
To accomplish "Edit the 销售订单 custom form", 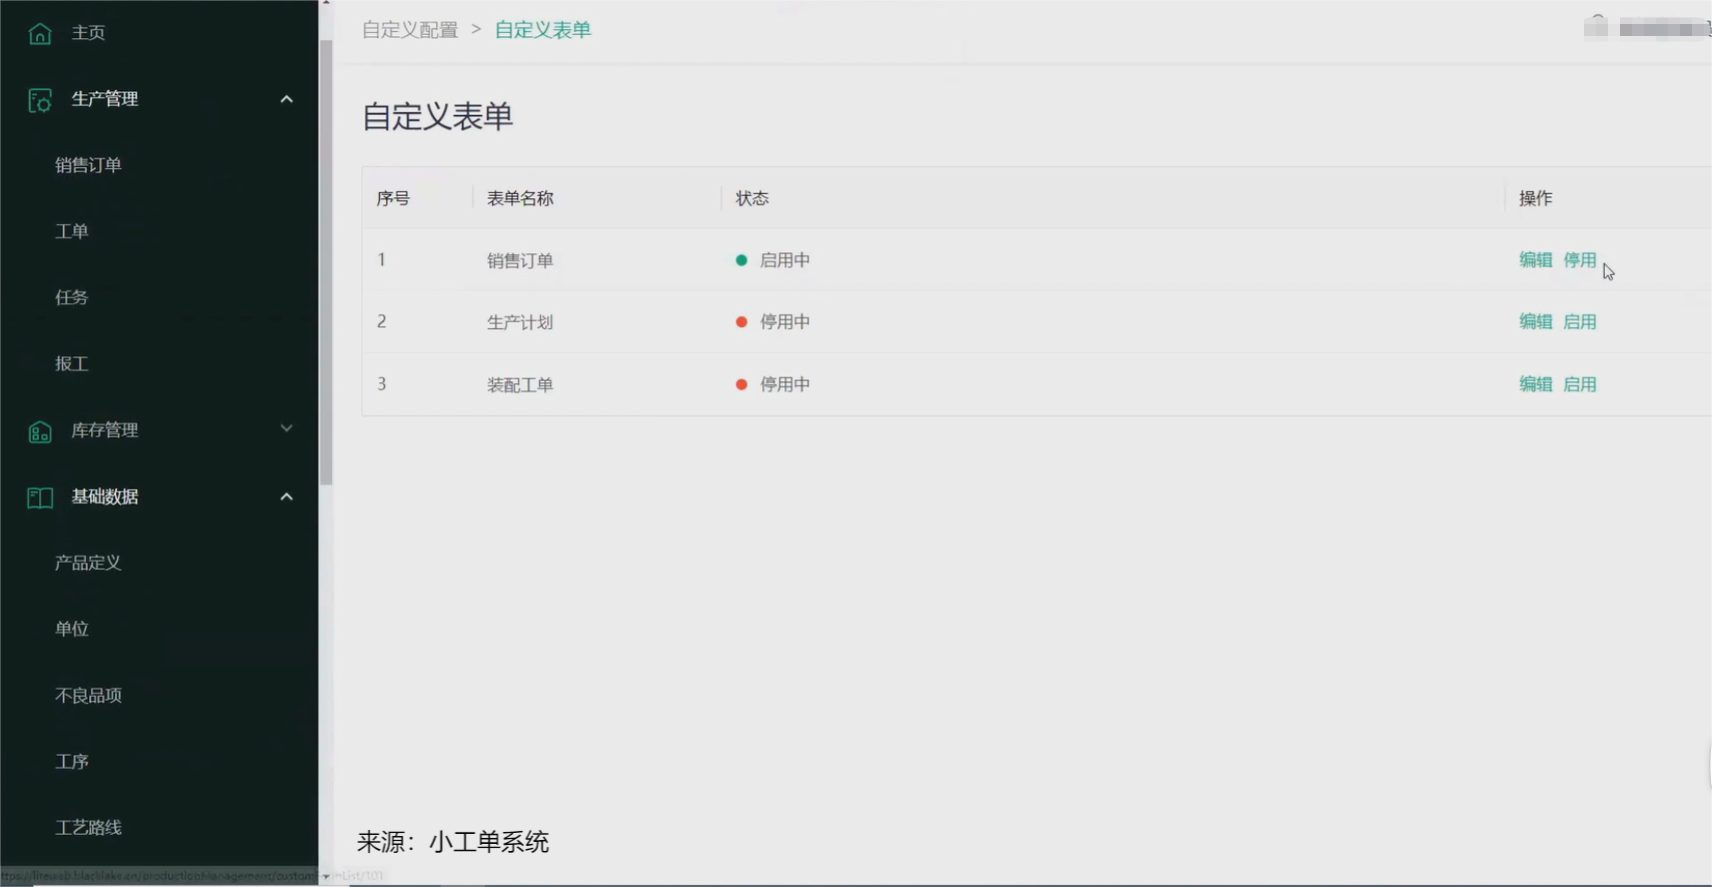I will pos(1535,260).
